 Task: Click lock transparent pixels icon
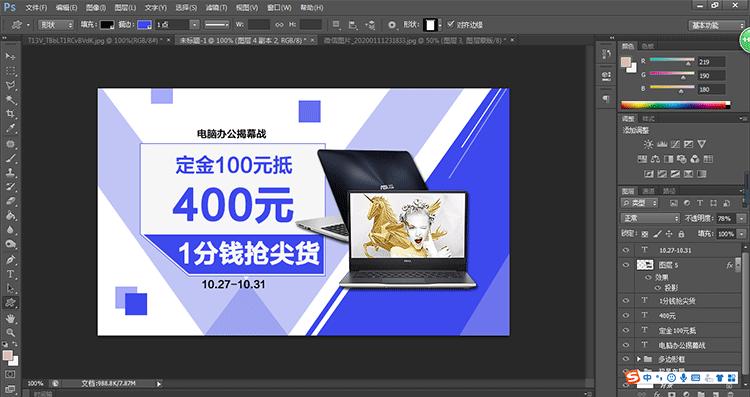point(645,234)
